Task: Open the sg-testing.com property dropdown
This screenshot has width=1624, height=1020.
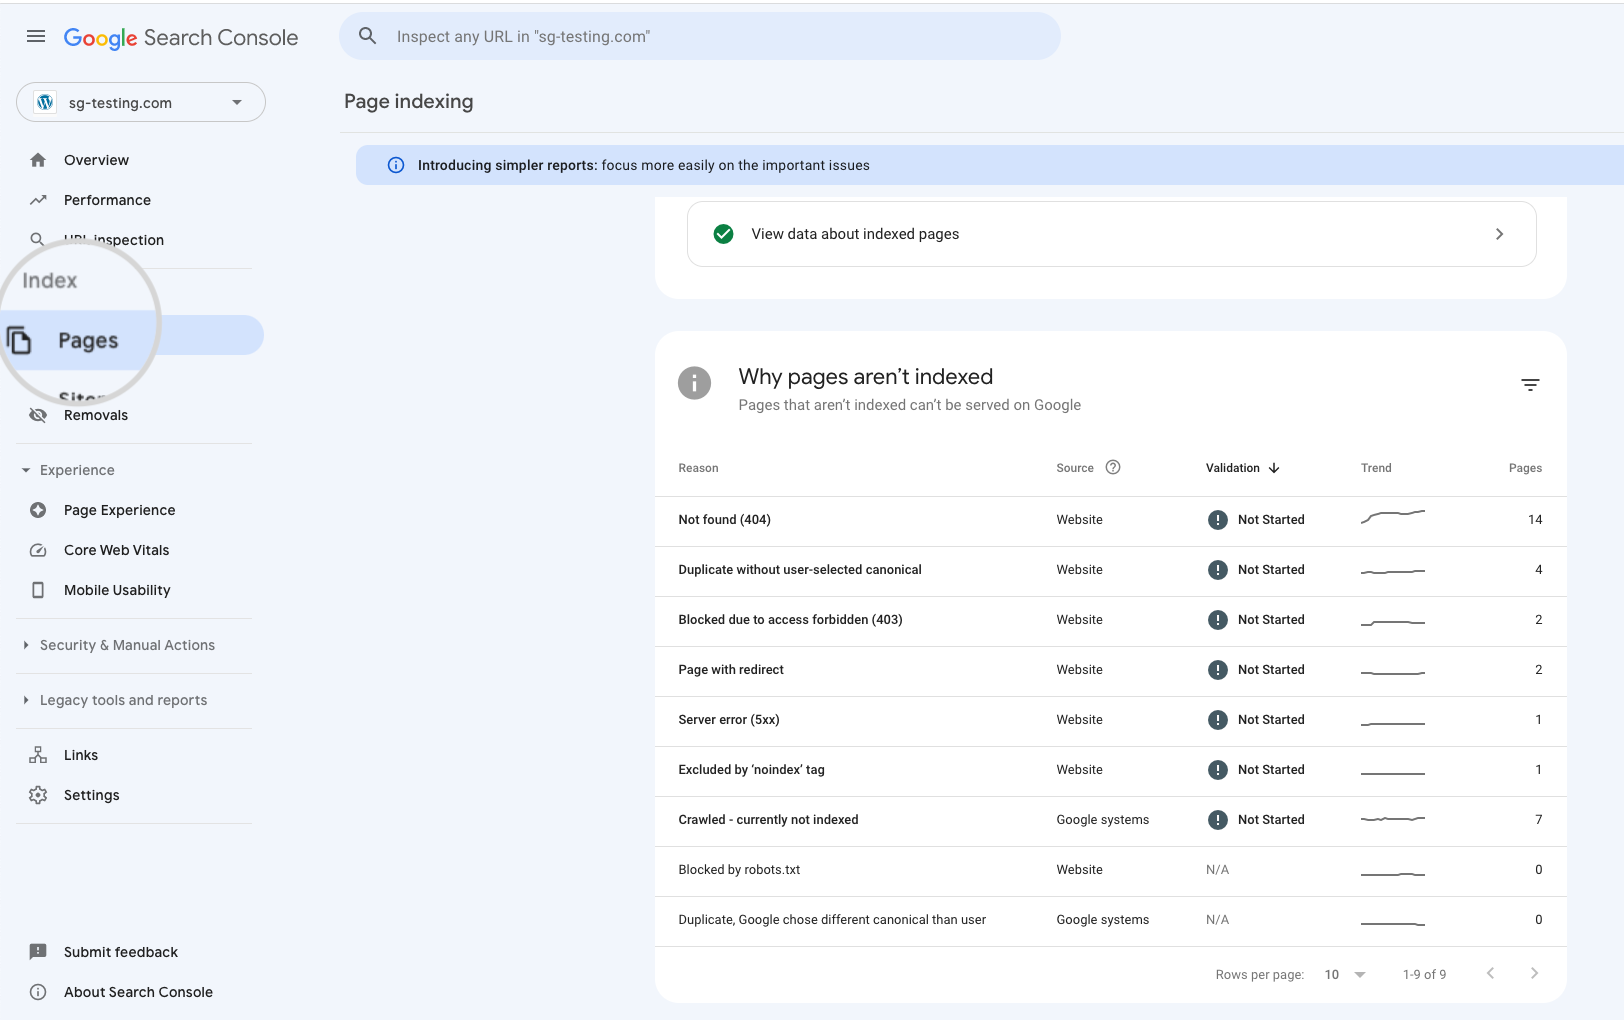Action: coord(141,102)
